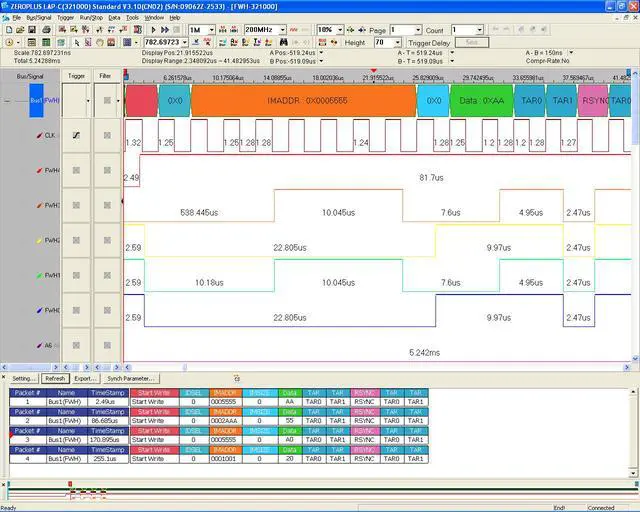Click the binoculars Find icon
The height and width of the screenshot is (512, 640).
[x=284, y=42]
